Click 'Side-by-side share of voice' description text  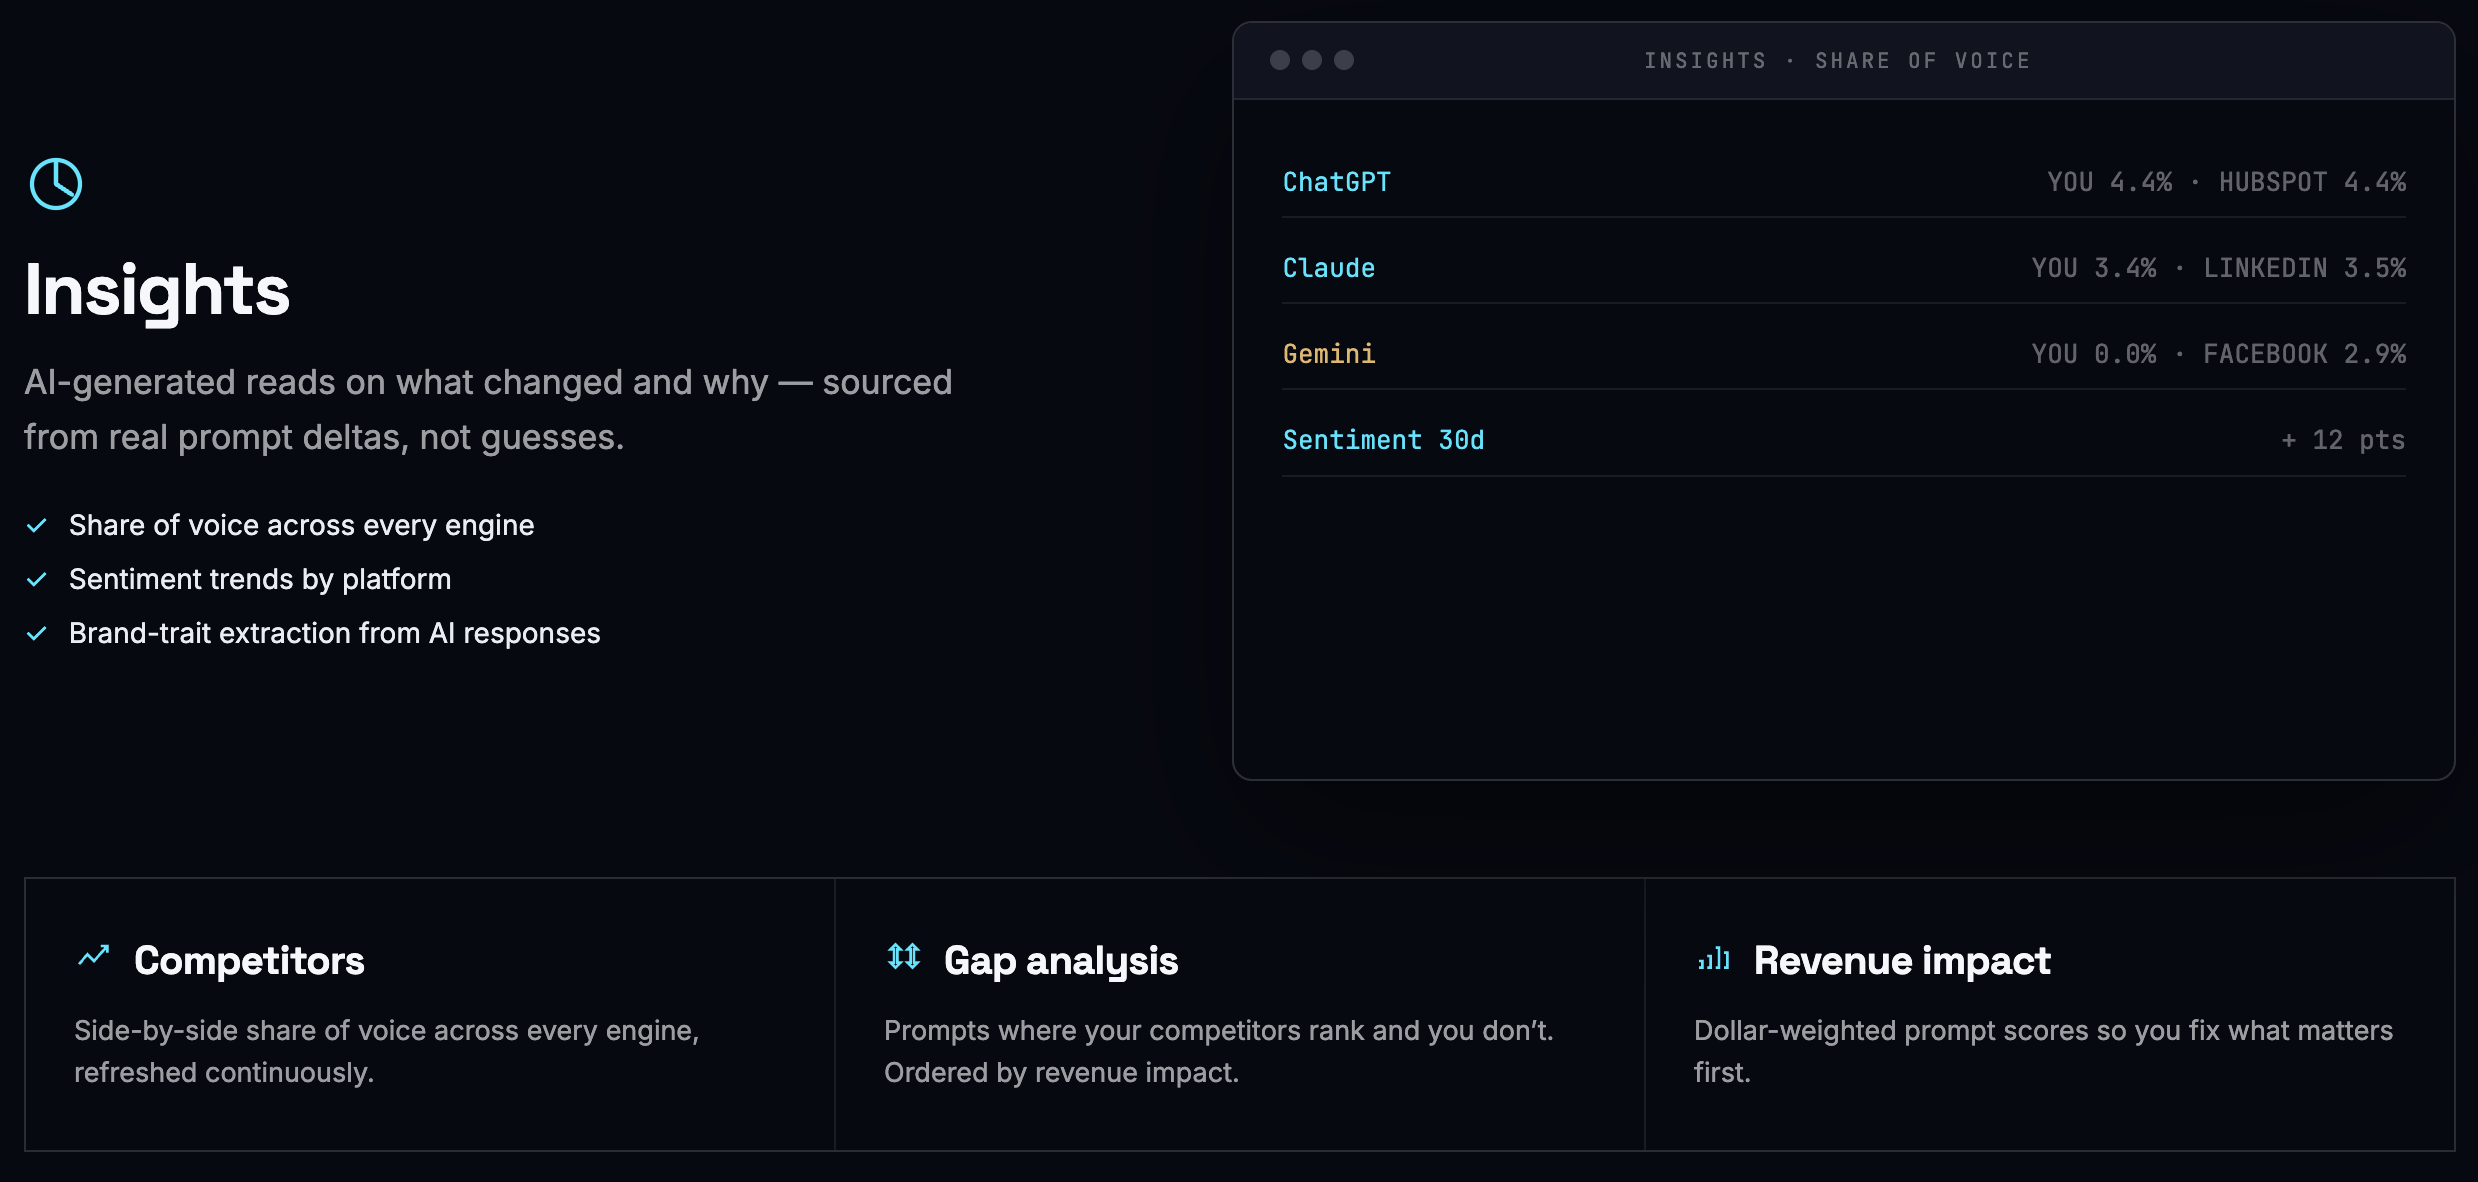(x=386, y=1052)
